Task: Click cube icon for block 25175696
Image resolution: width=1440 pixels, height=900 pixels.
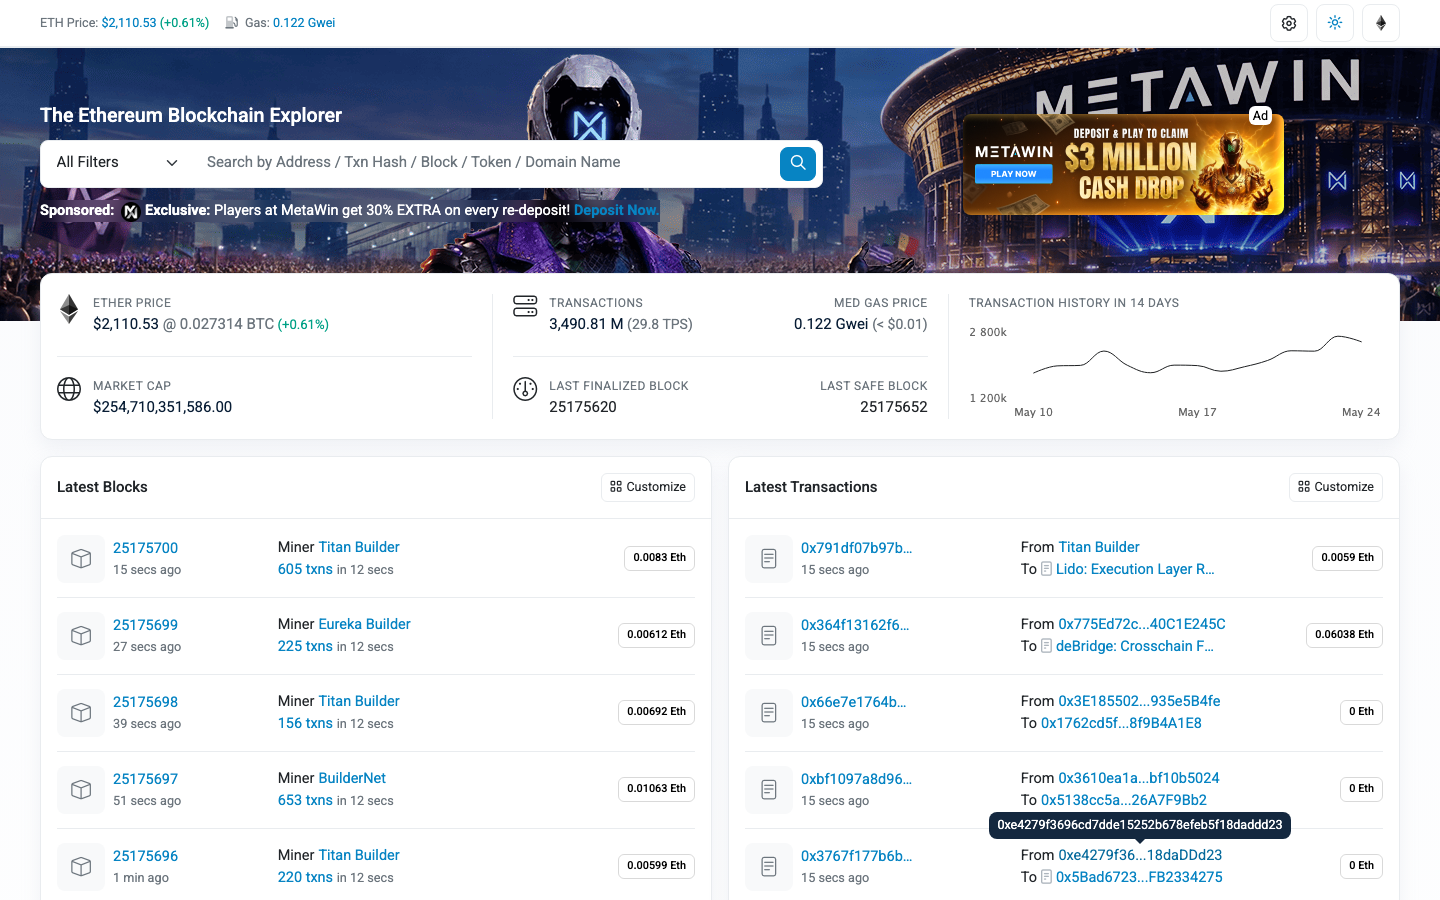Action: coord(81,866)
